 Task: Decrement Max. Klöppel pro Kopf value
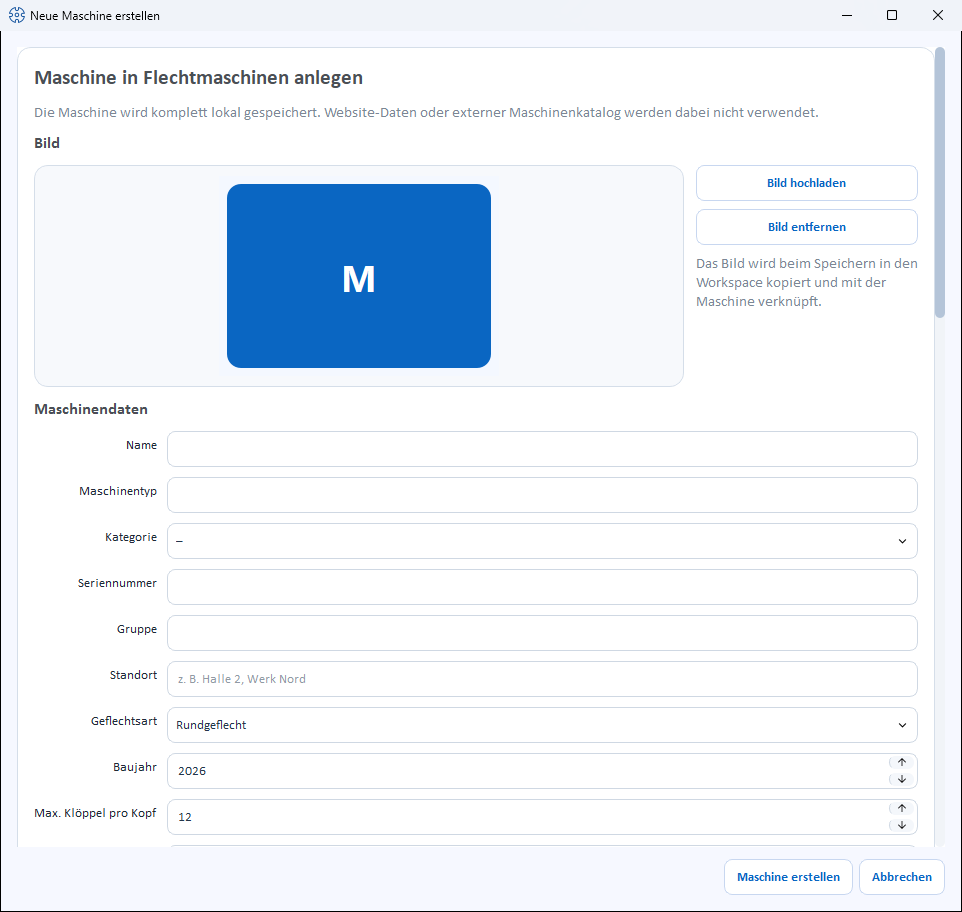click(901, 826)
